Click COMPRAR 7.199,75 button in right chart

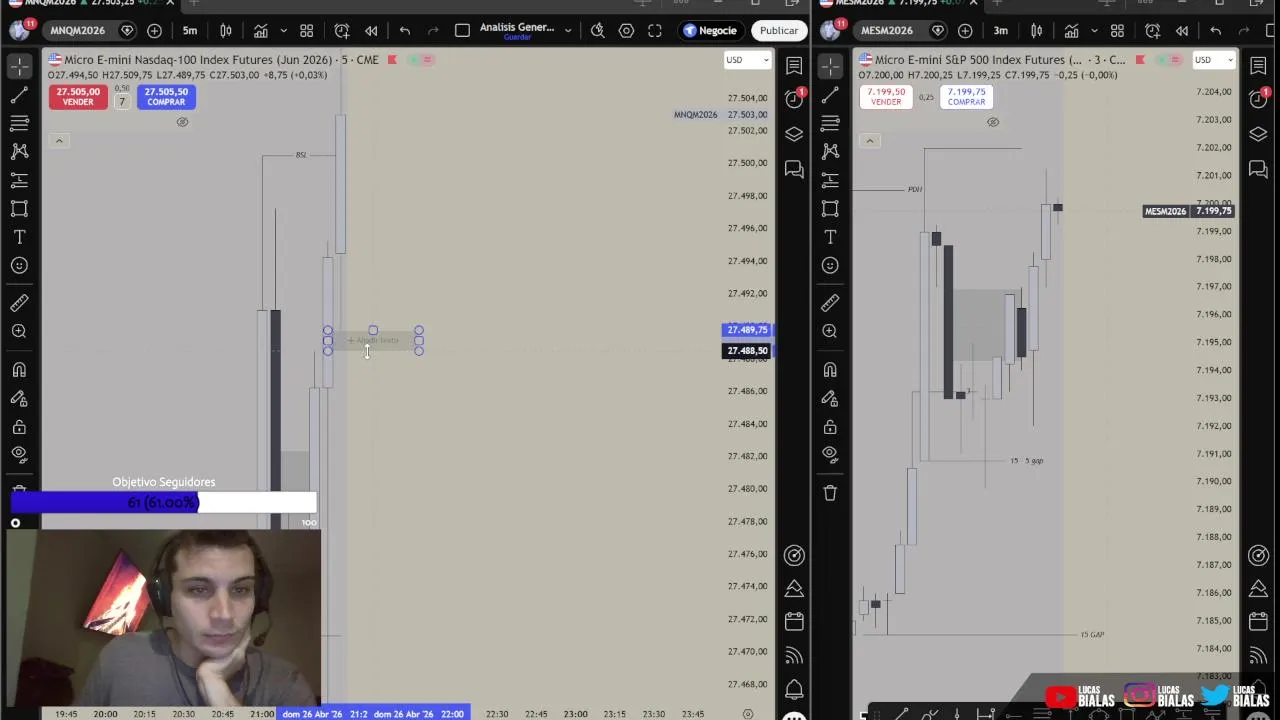(x=966, y=97)
